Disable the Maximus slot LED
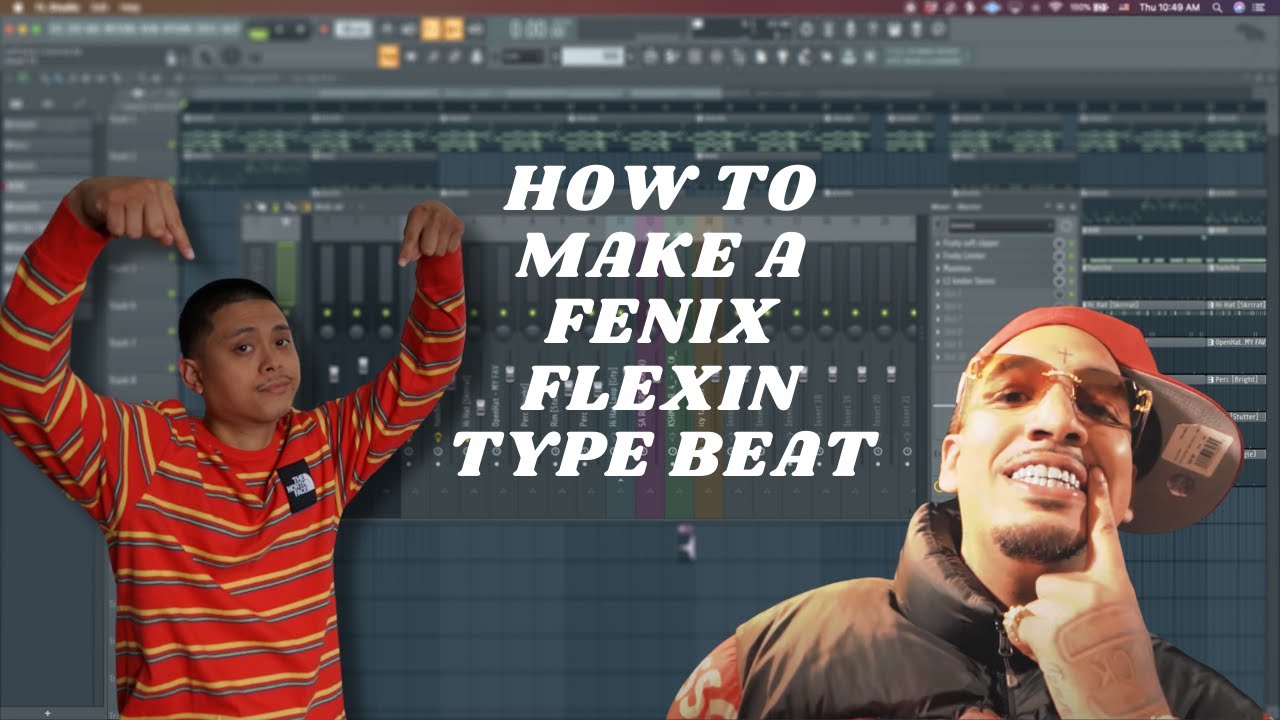This screenshot has height=720, width=1280. pos(1071,269)
